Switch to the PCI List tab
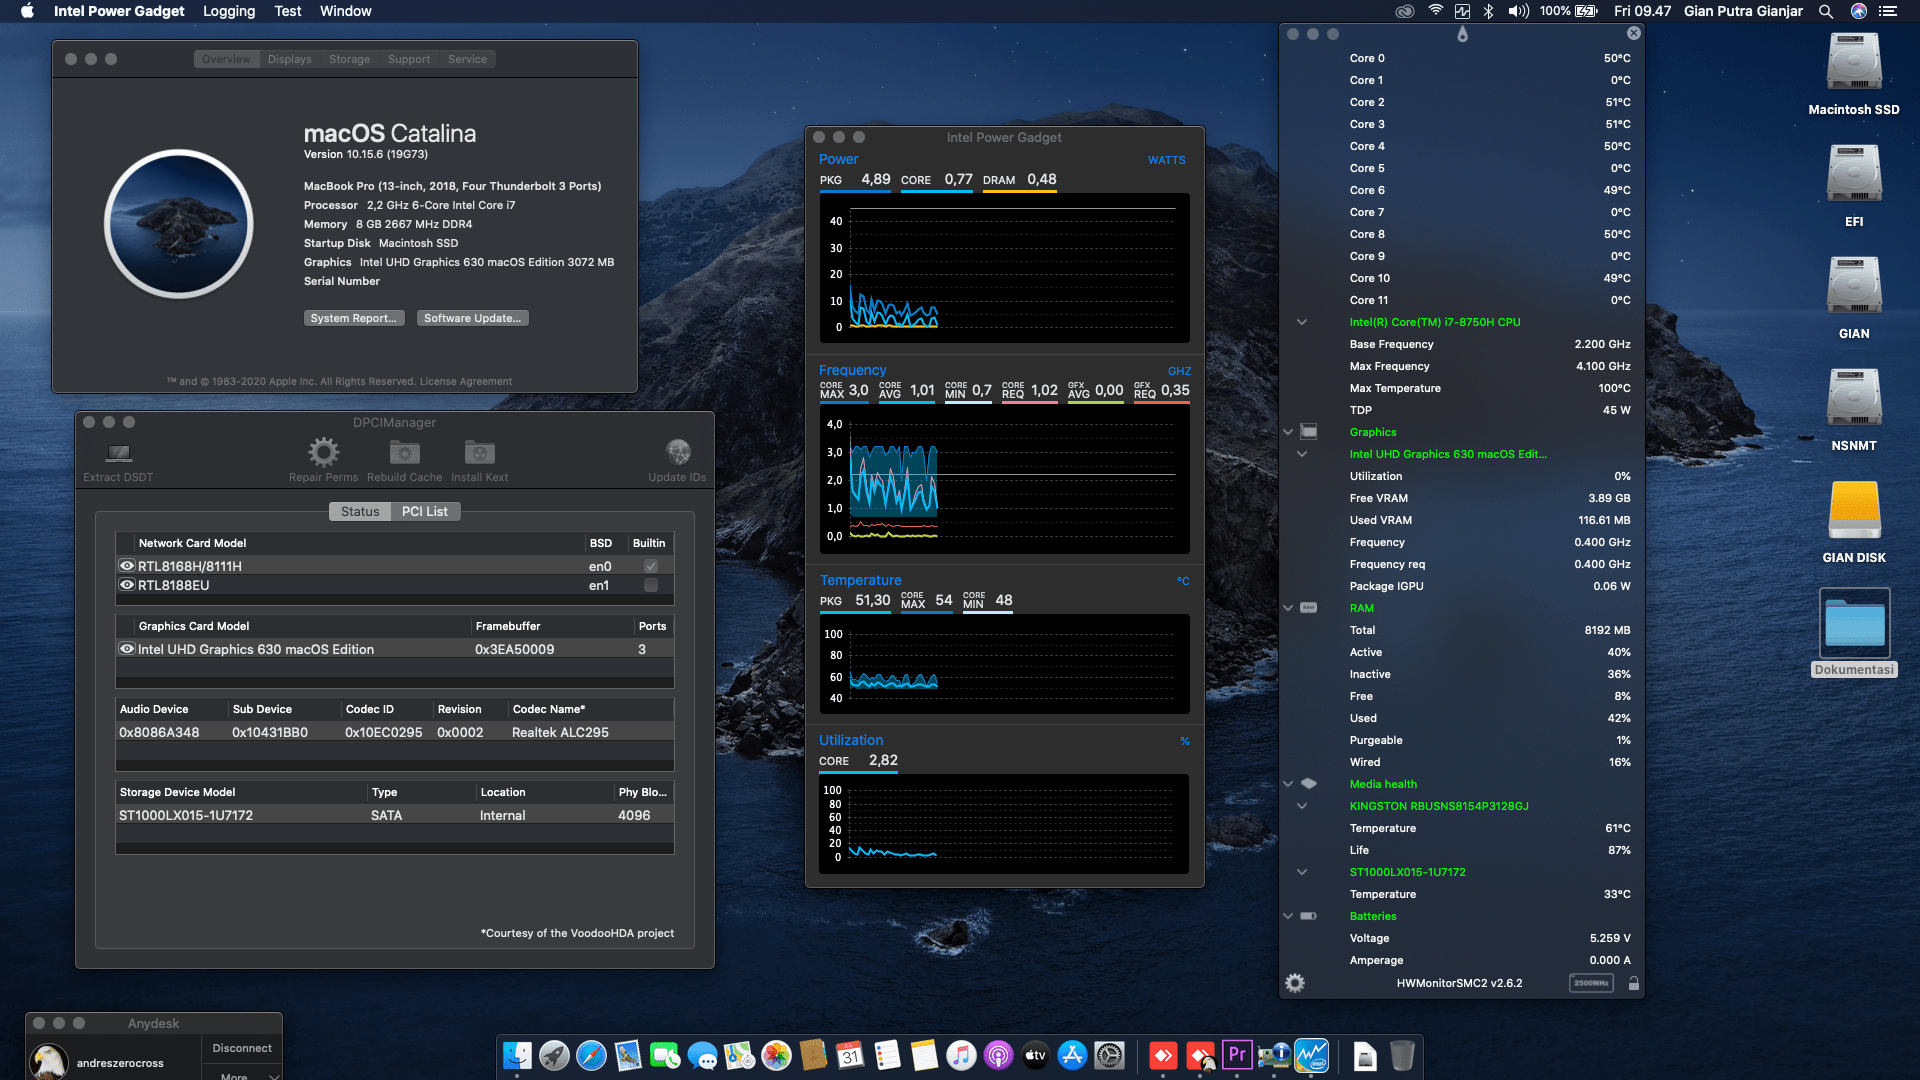 pos(425,511)
